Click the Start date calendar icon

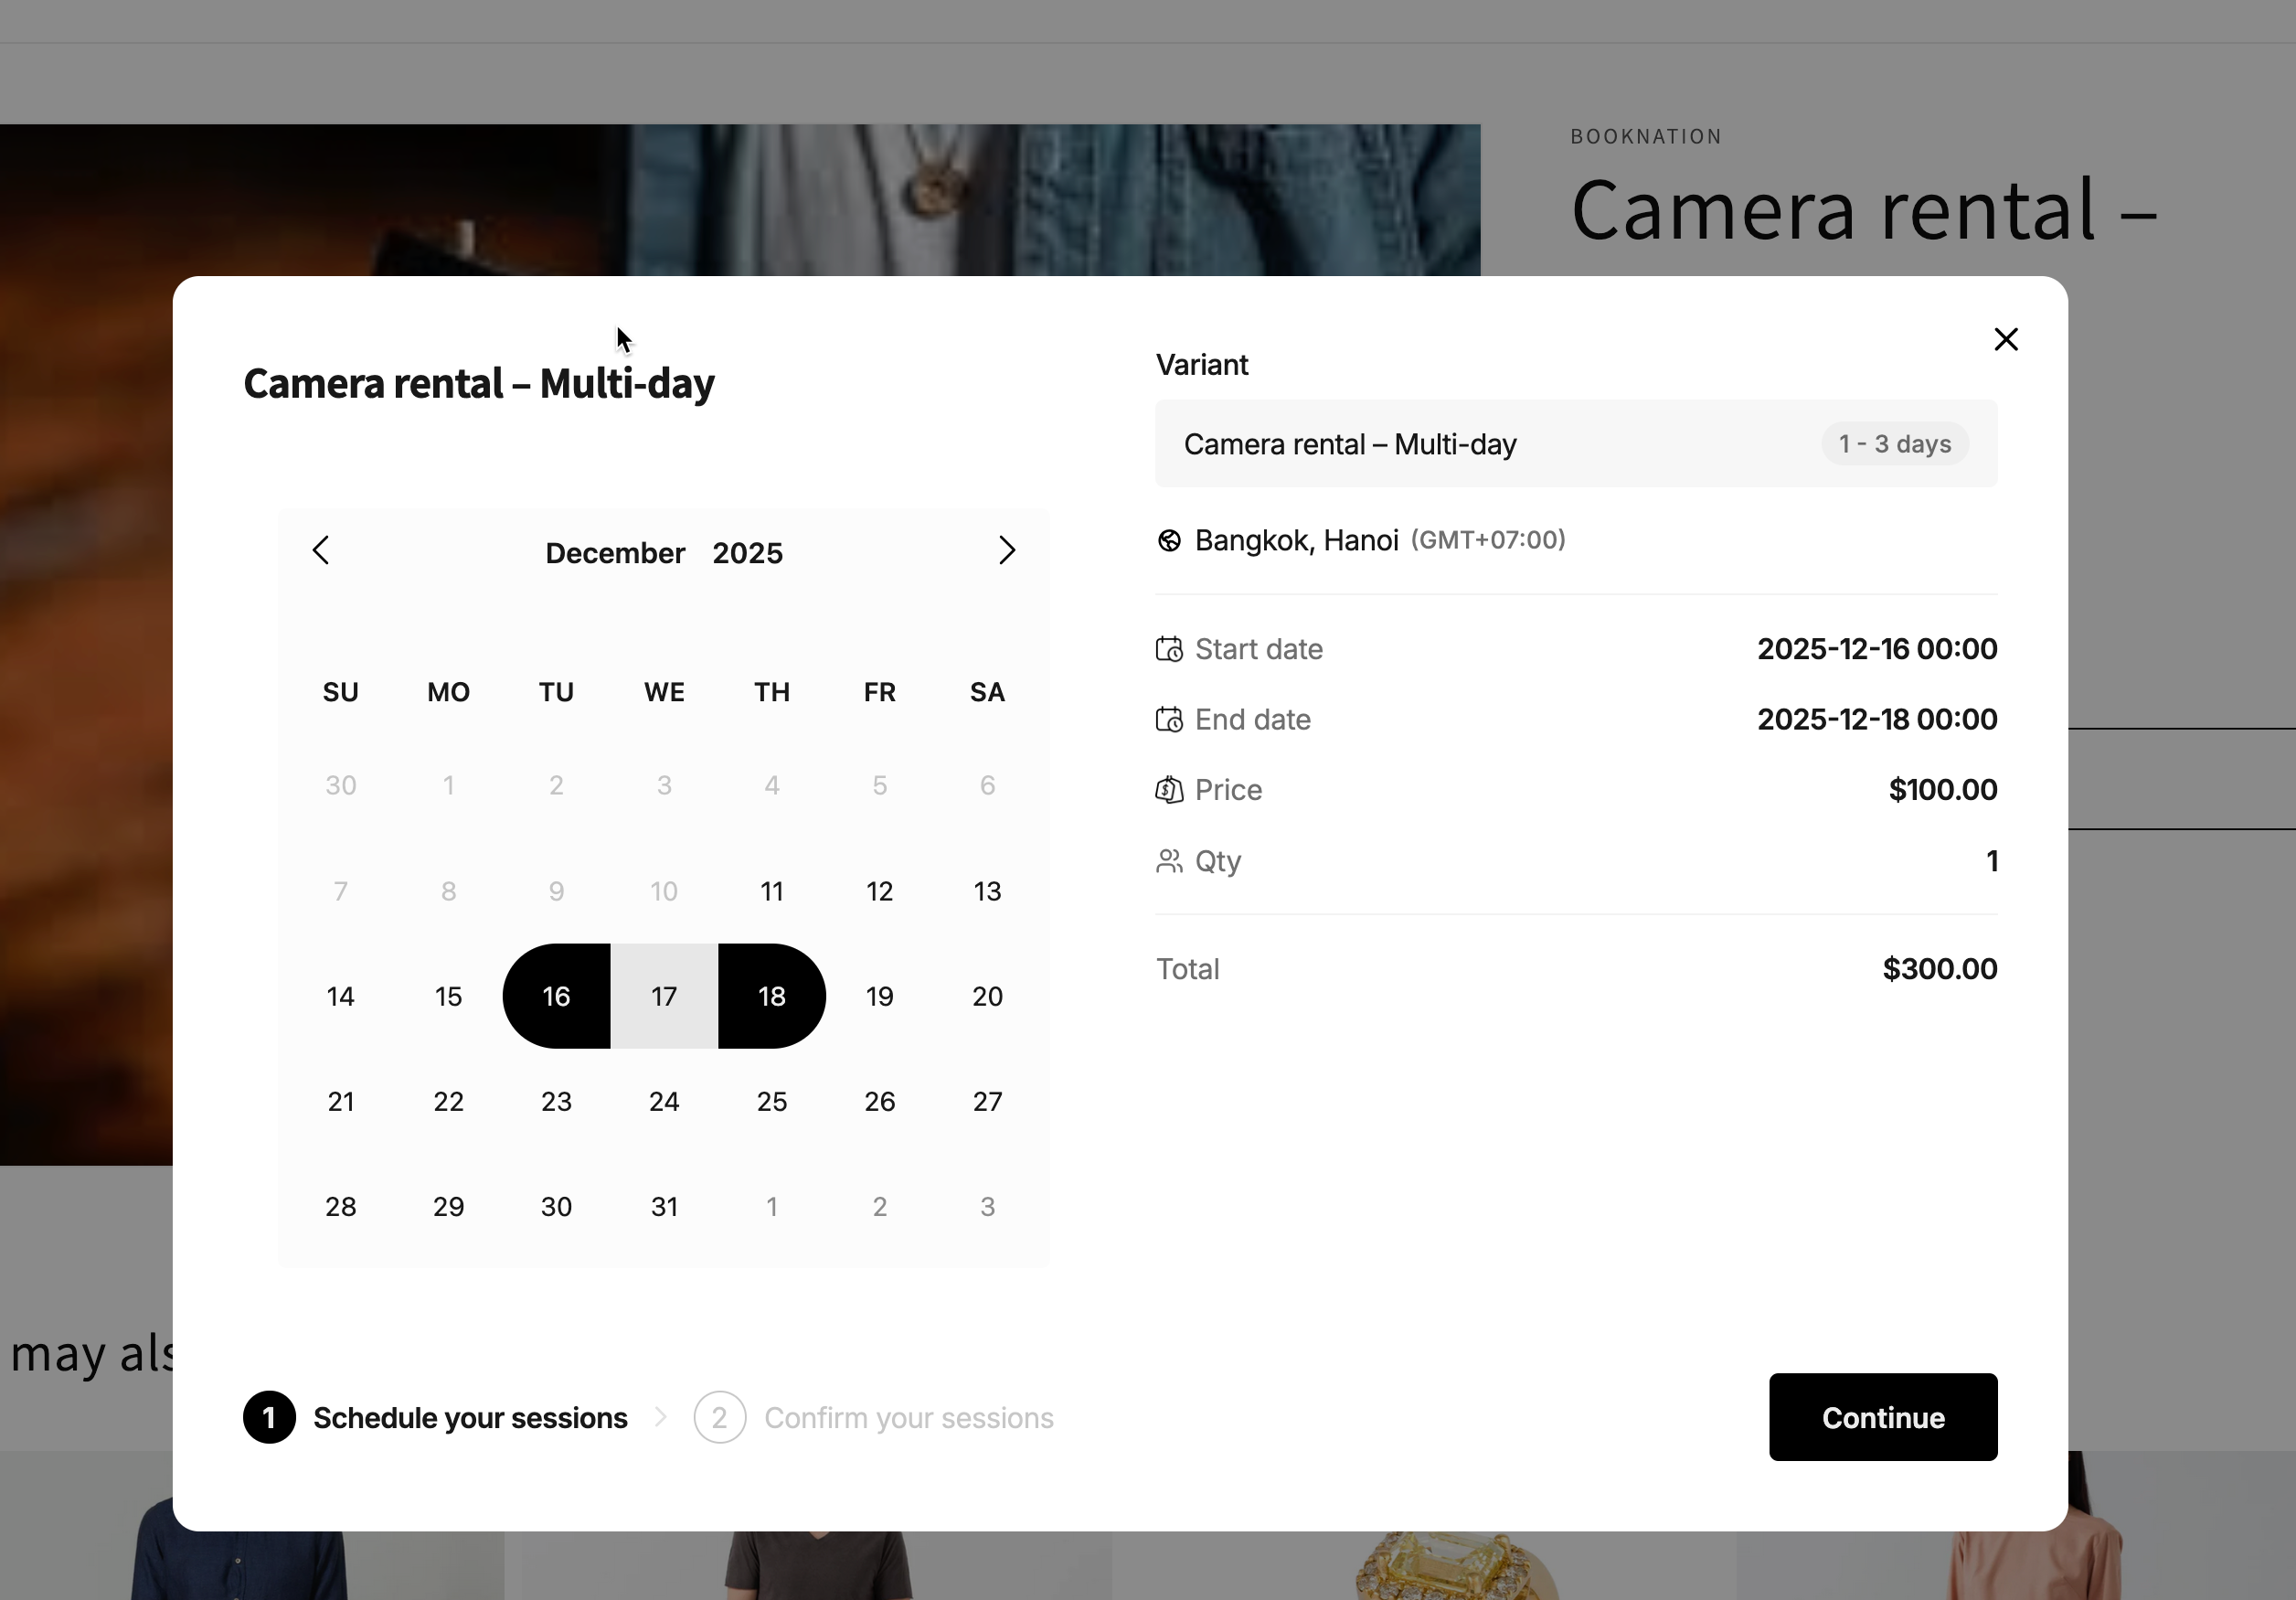tap(1168, 650)
